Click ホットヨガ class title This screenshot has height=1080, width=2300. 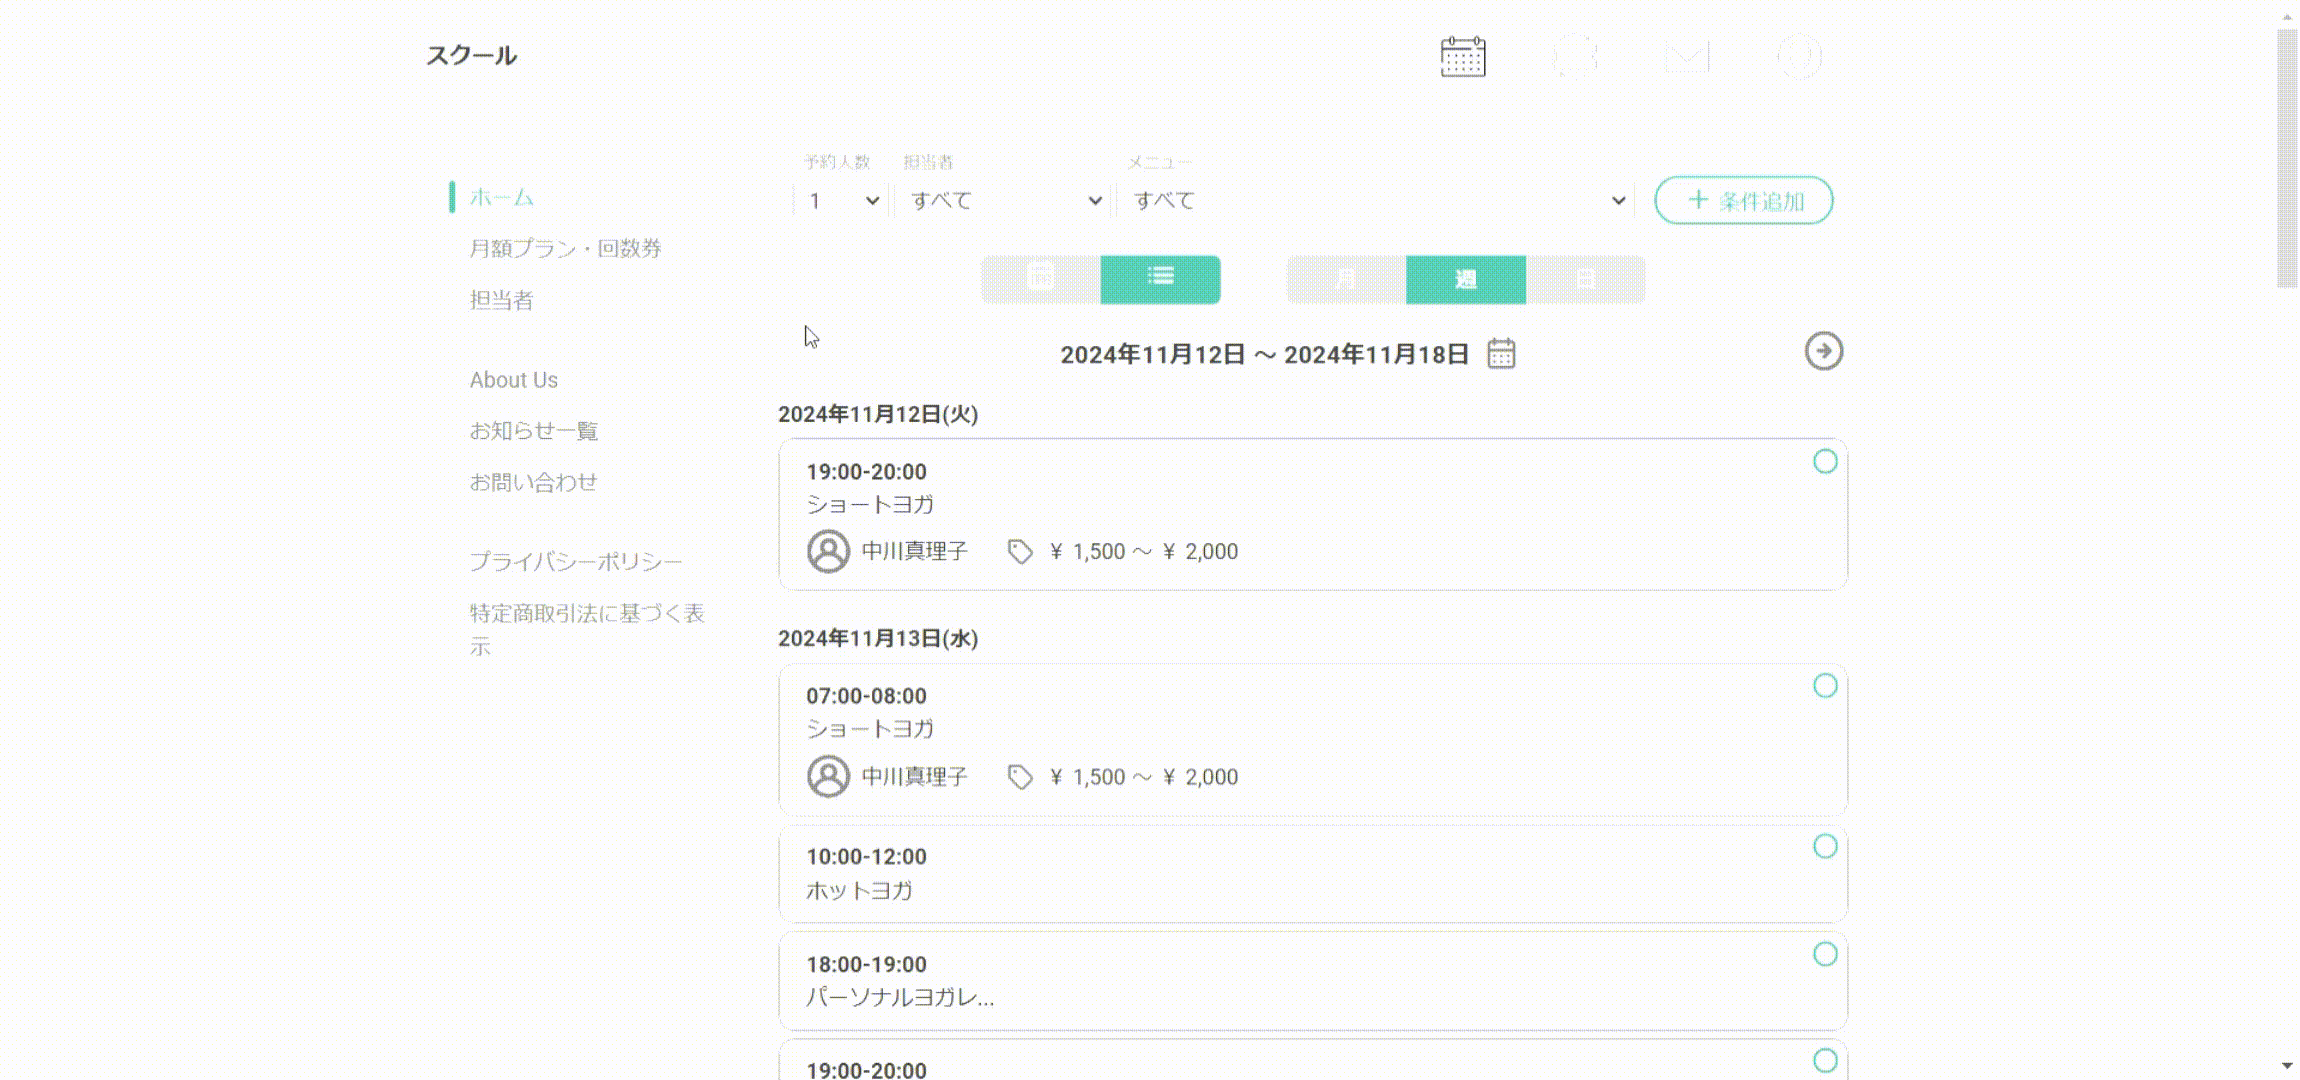859,890
